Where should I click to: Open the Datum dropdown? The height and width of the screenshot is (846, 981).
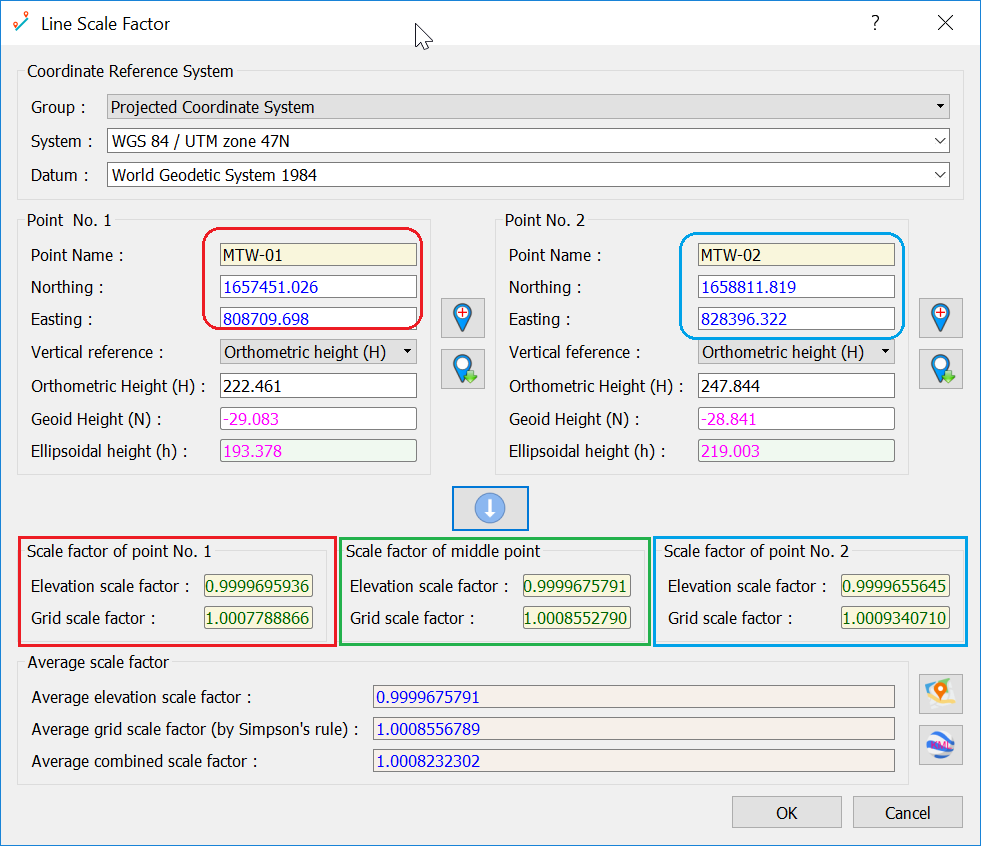[528, 175]
